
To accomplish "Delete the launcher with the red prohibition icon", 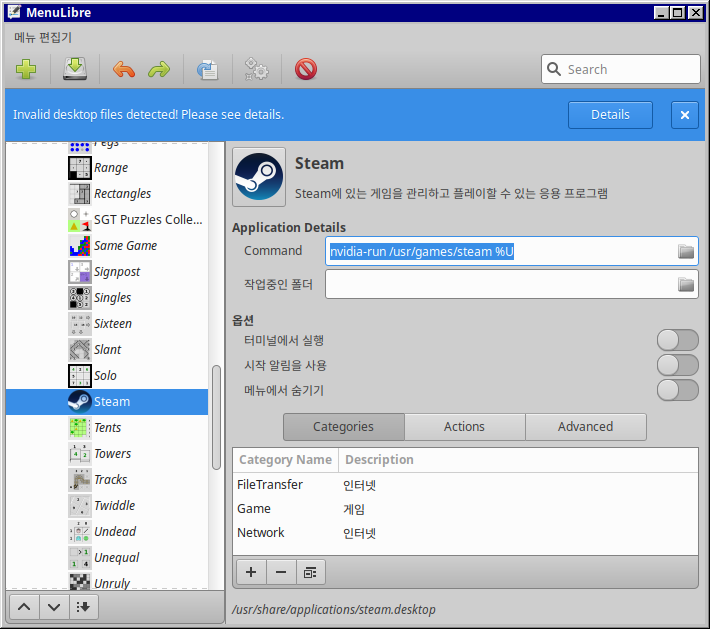I will [306, 69].
